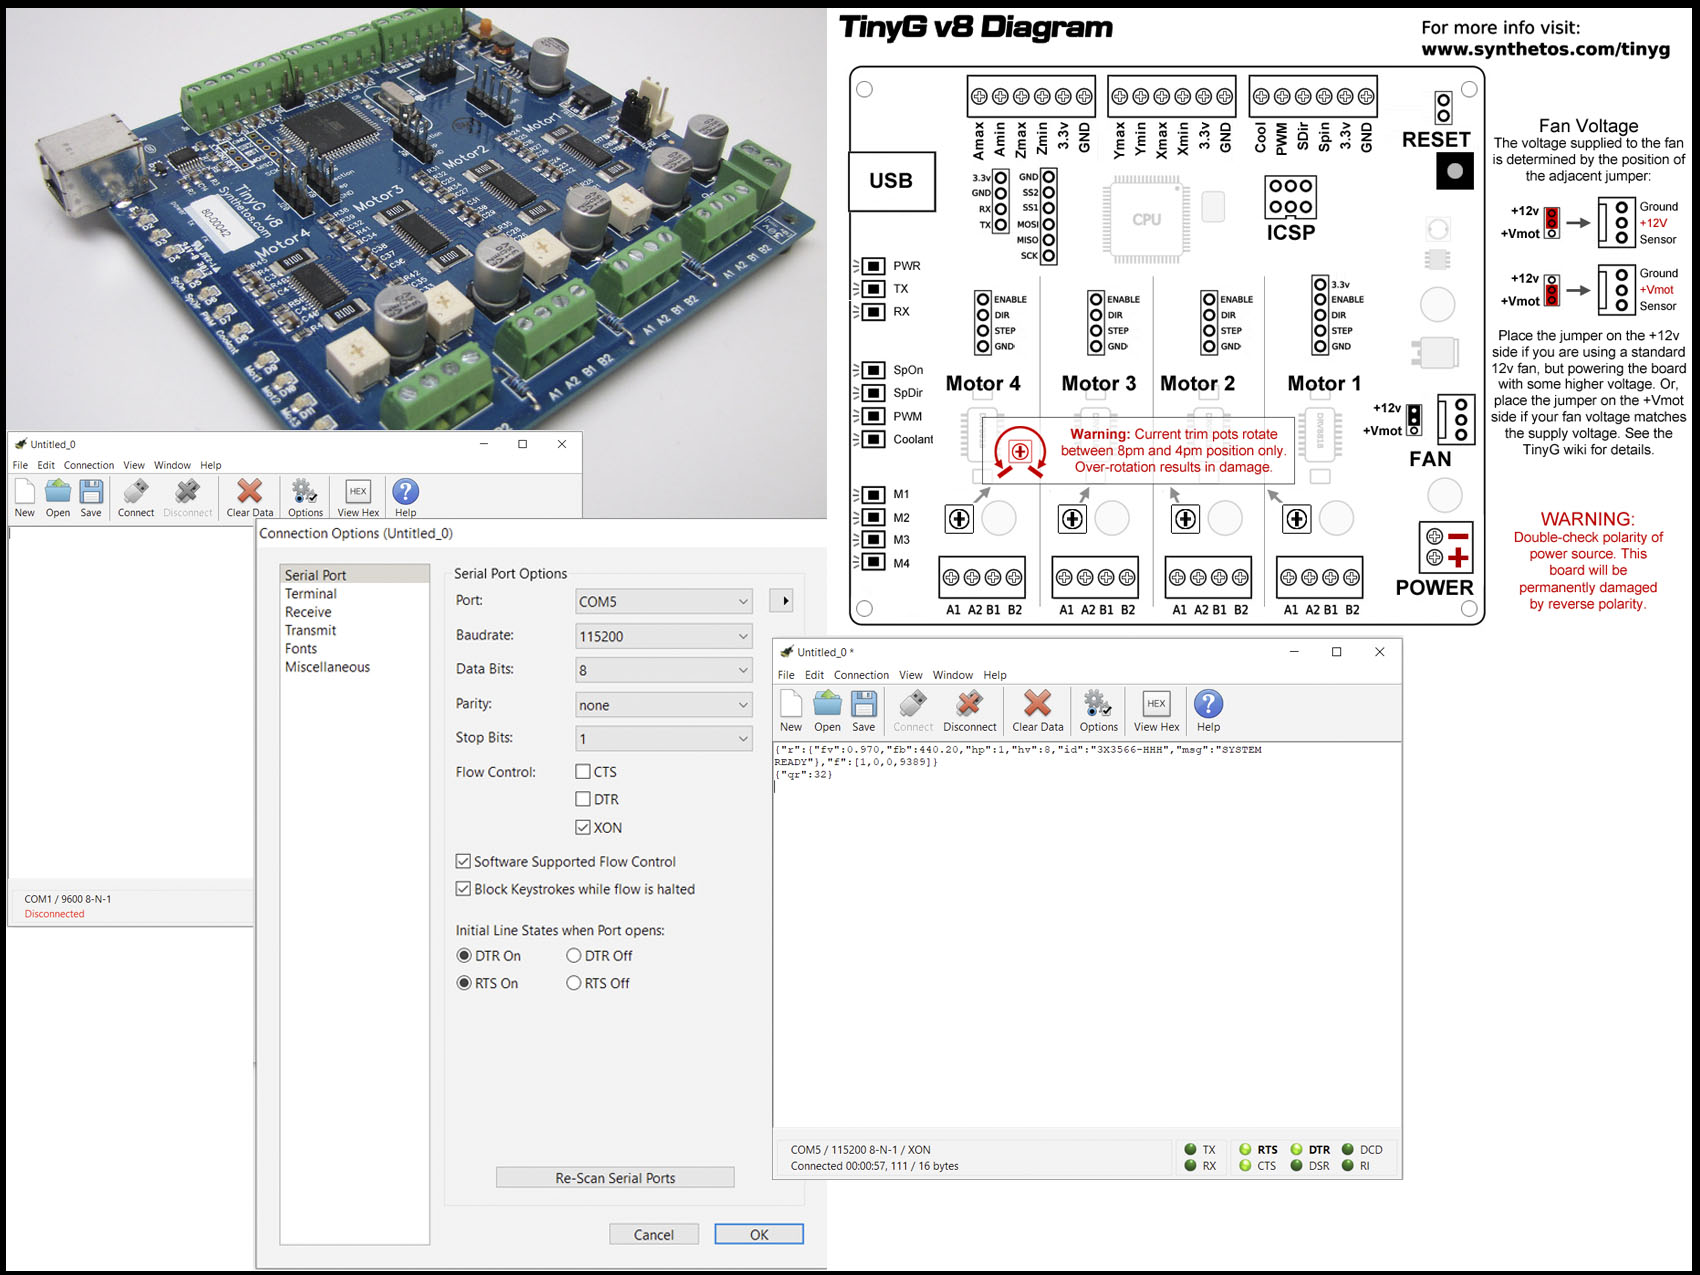The height and width of the screenshot is (1275, 1700).
Task: Click OK in Connection Options dialog
Action: click(759, 1235)
